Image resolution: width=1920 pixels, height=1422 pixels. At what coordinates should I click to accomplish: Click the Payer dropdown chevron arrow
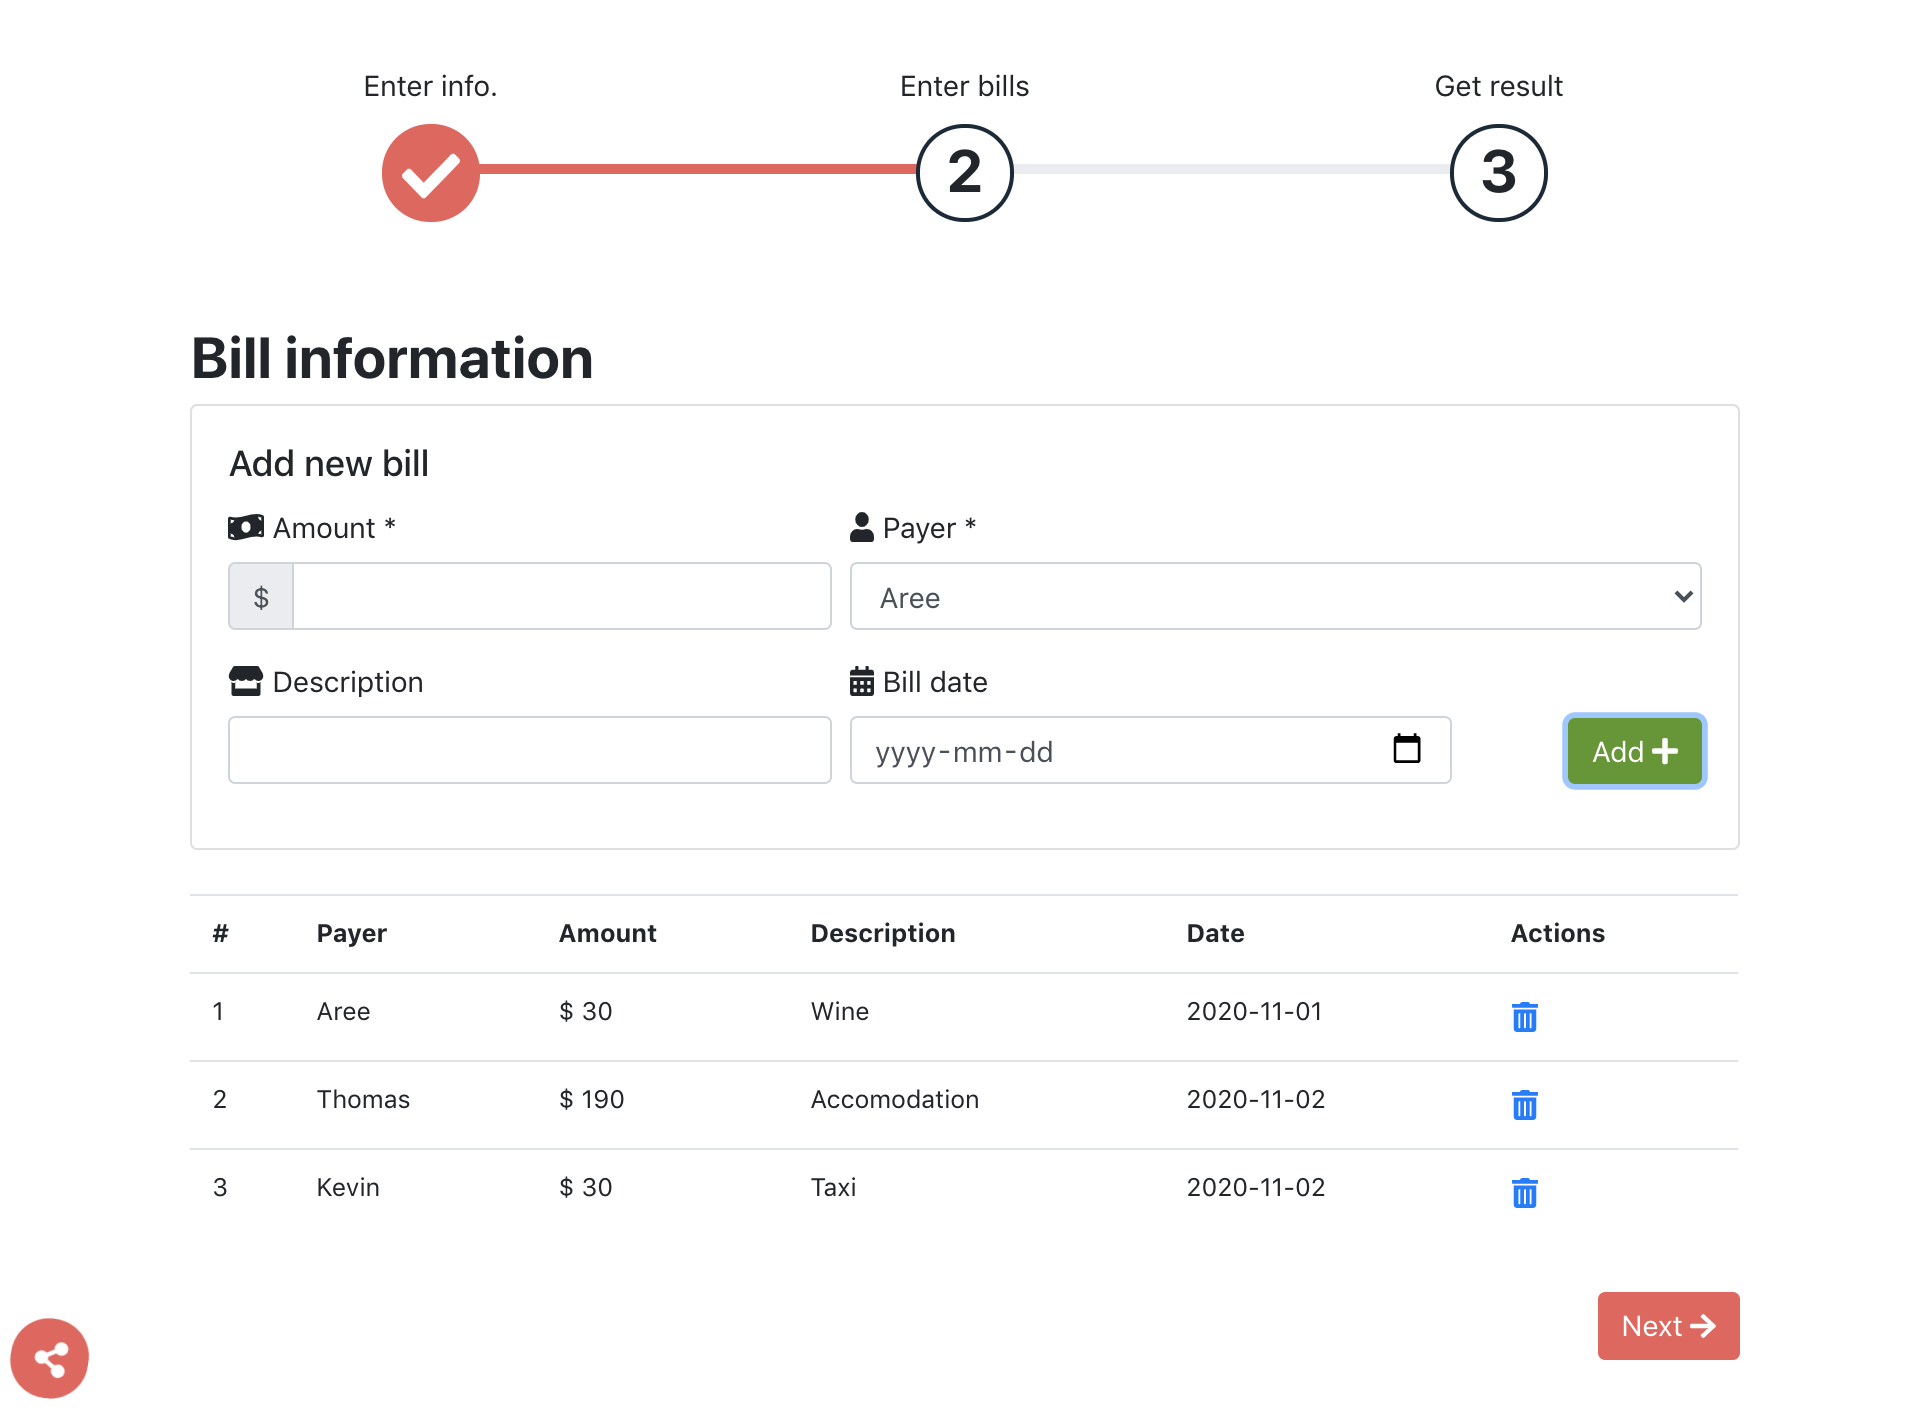[x=1683, y=597]
